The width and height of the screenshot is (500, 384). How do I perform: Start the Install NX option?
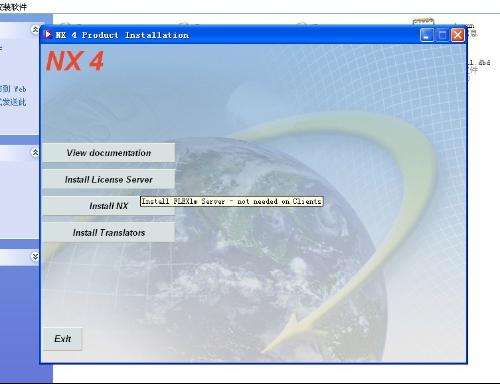click(109, 206)
